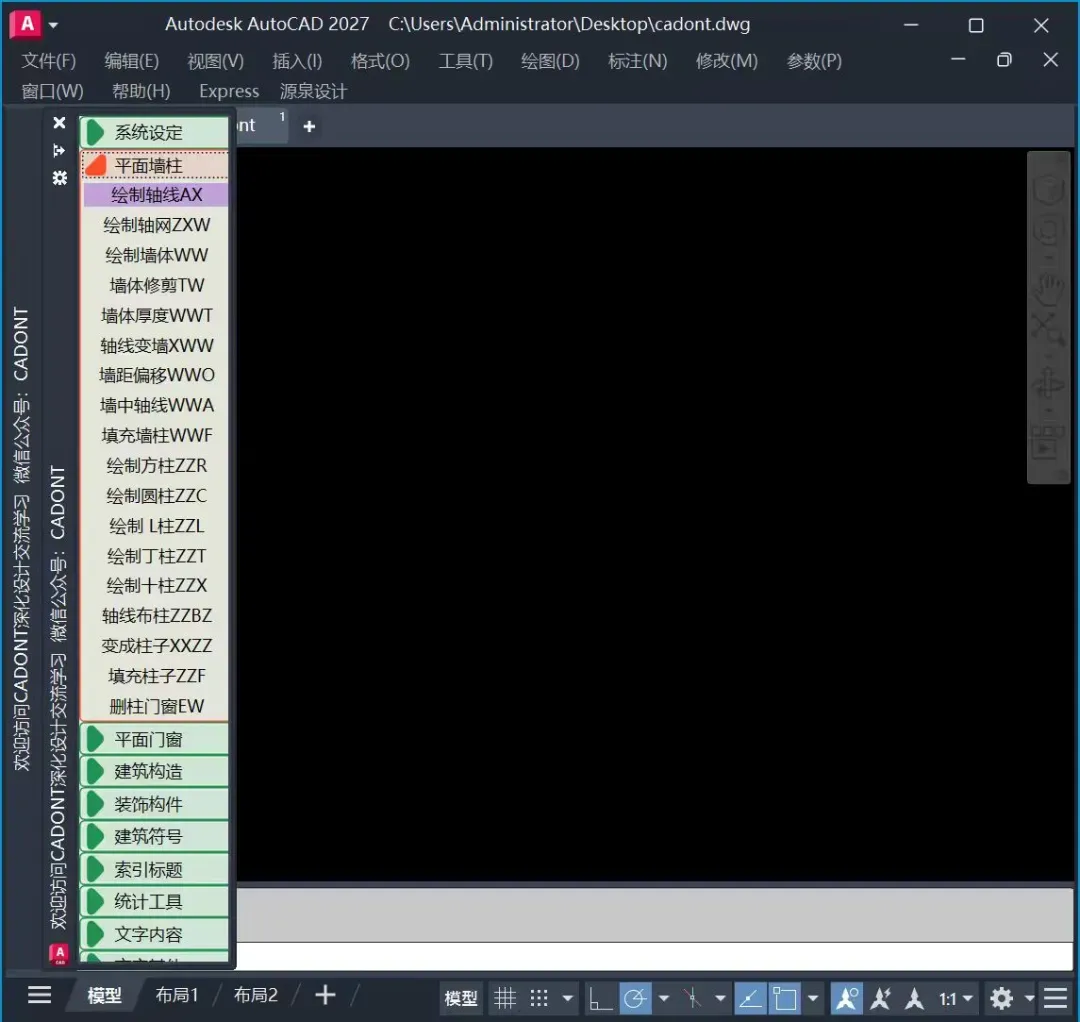Close the CADONT palette with X
This screenshot has width=1080, height=1022.
[59, 123]
